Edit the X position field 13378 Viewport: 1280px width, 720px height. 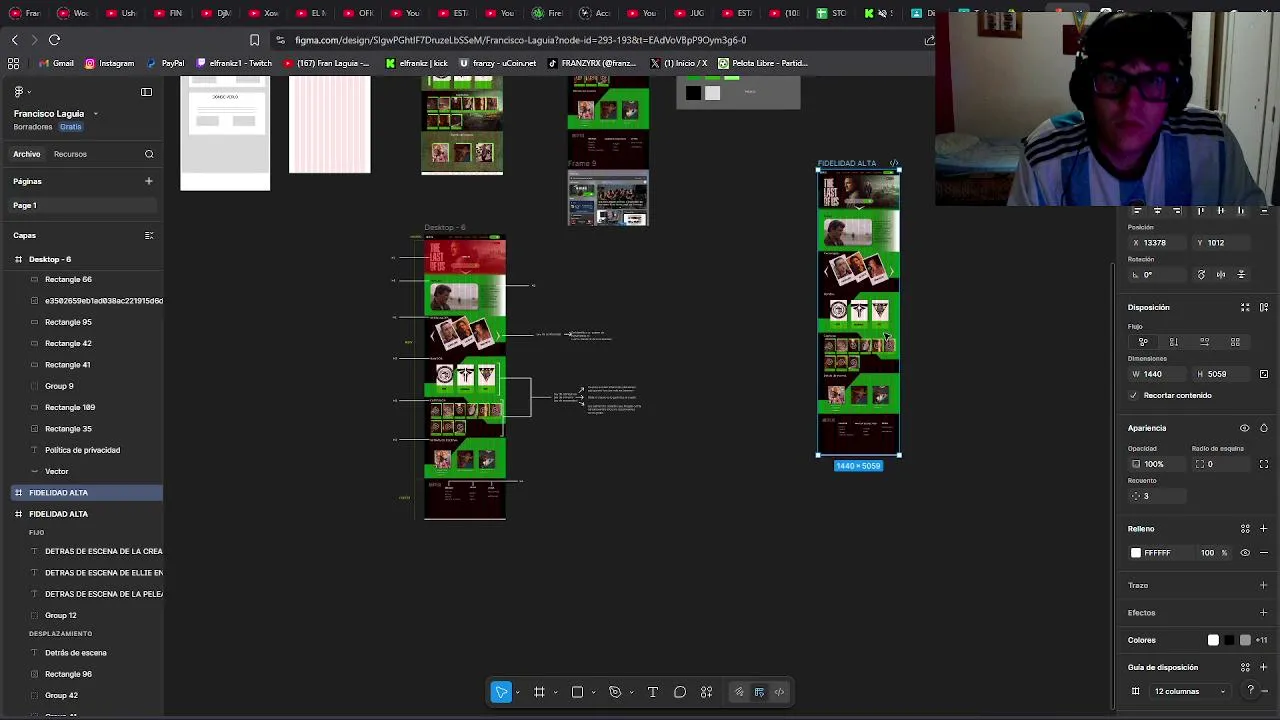[1158, 243]
